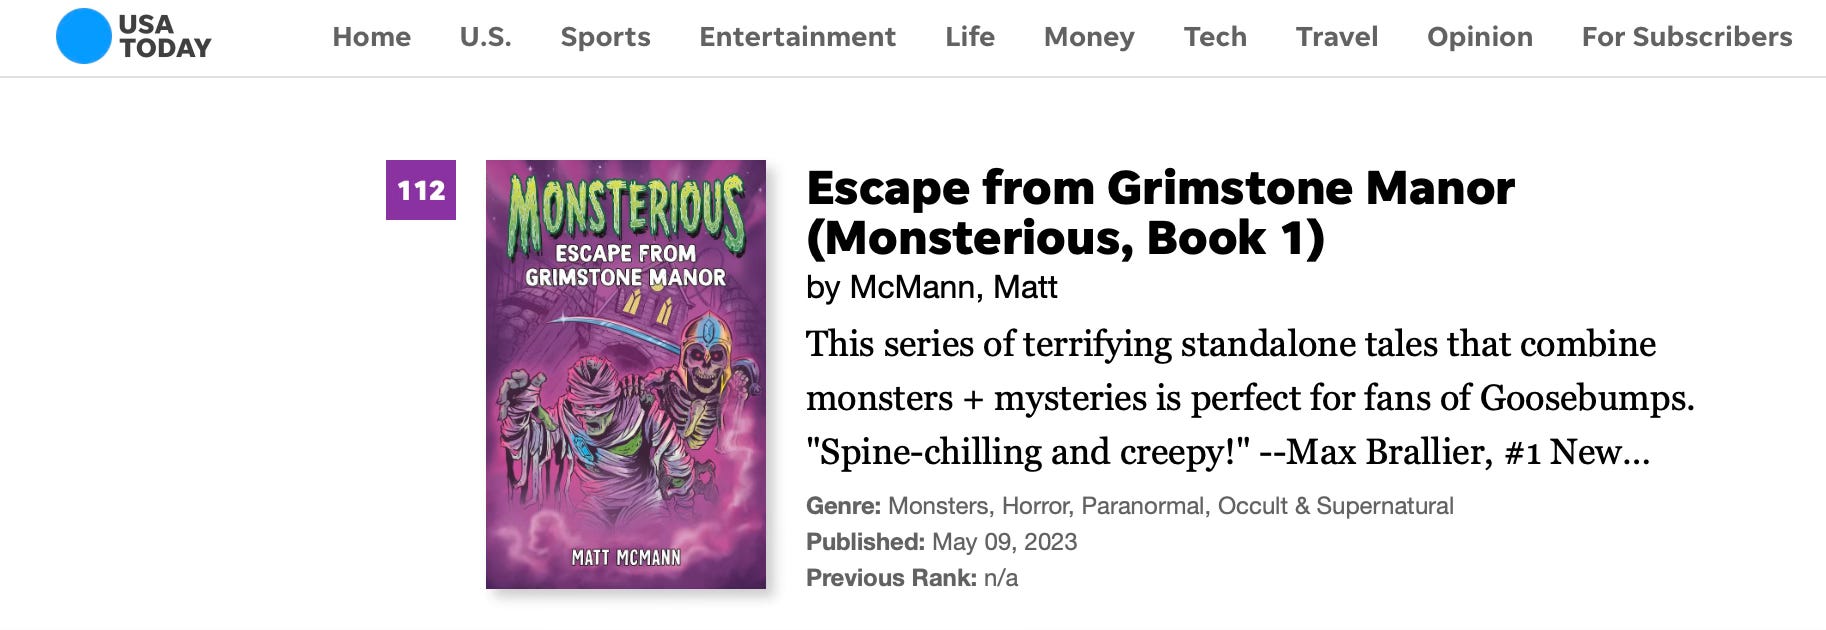Select For Subscribers in the navigation
This screenshot has height=630, width=1826.
coord(1687,37)
